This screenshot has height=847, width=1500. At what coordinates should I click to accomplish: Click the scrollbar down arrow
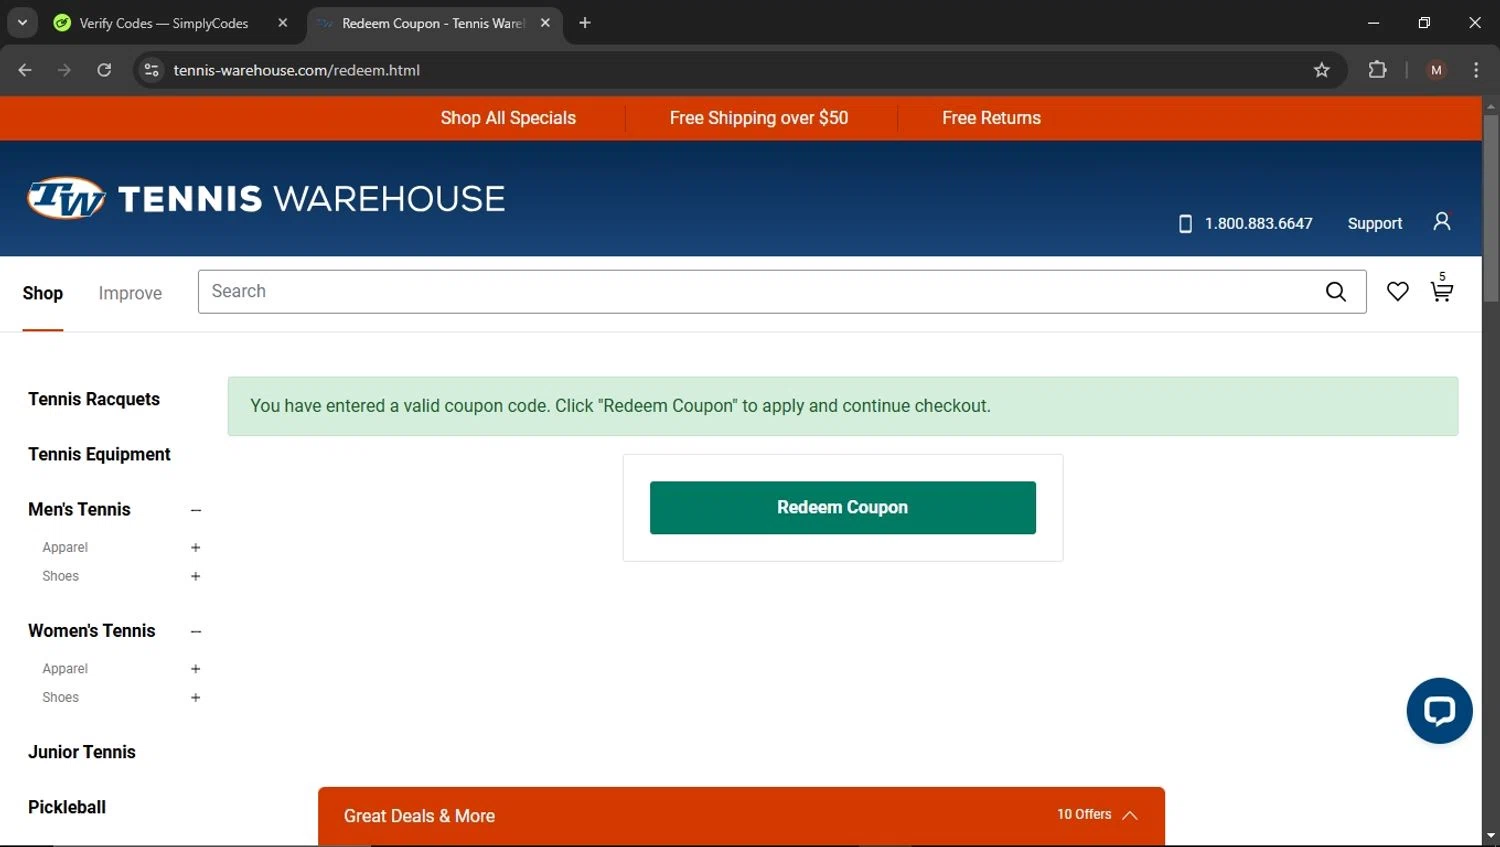[x=1490, y=835]
